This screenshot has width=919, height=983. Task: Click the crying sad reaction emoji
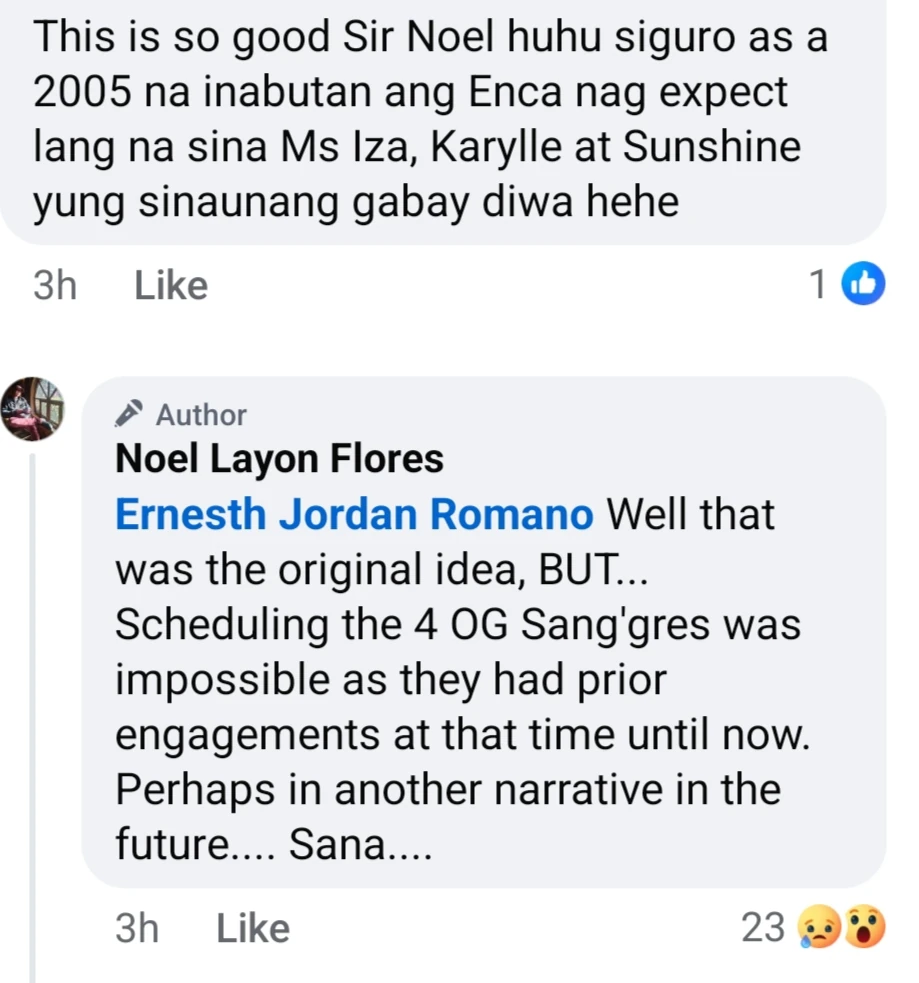coord(817,929)
